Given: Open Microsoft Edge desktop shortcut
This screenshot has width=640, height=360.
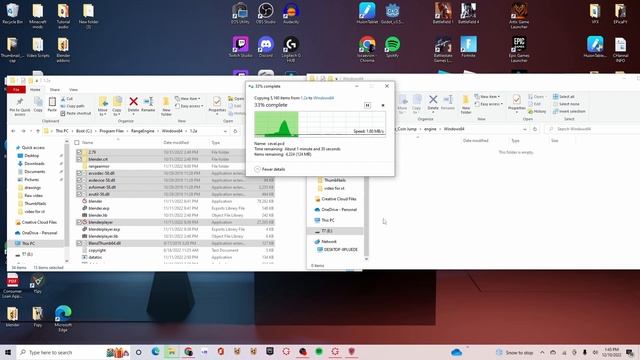Looking at the screenshot, I should tap(63, 318).
